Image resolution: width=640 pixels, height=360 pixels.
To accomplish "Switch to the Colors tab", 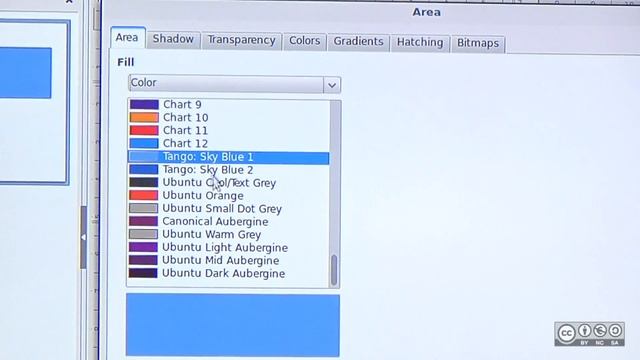I will [304, 41].
